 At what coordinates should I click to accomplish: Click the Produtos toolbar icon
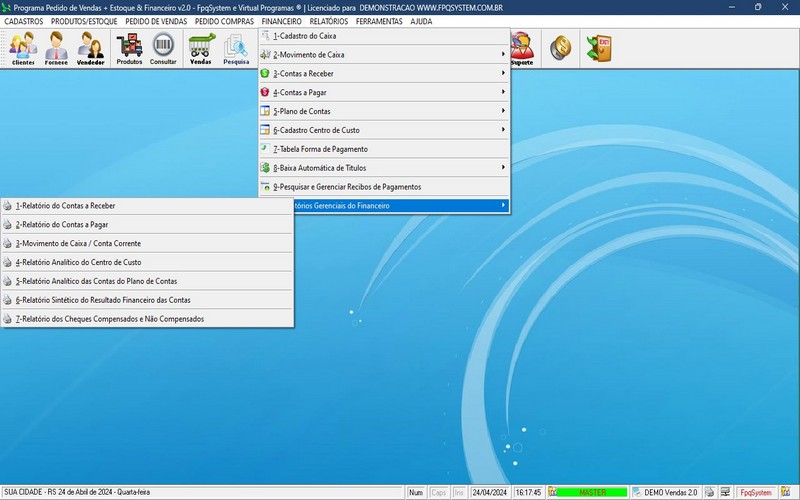[129, 48]
